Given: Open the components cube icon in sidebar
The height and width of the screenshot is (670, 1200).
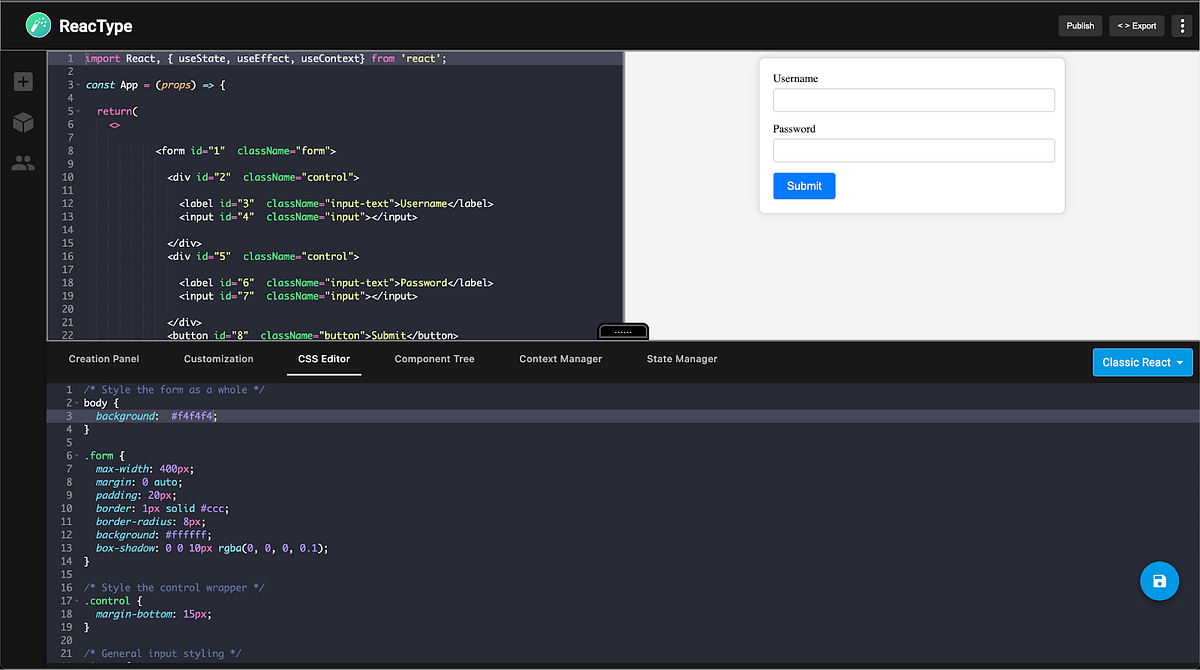Looking at the screenshot, I should coord(22,122).
